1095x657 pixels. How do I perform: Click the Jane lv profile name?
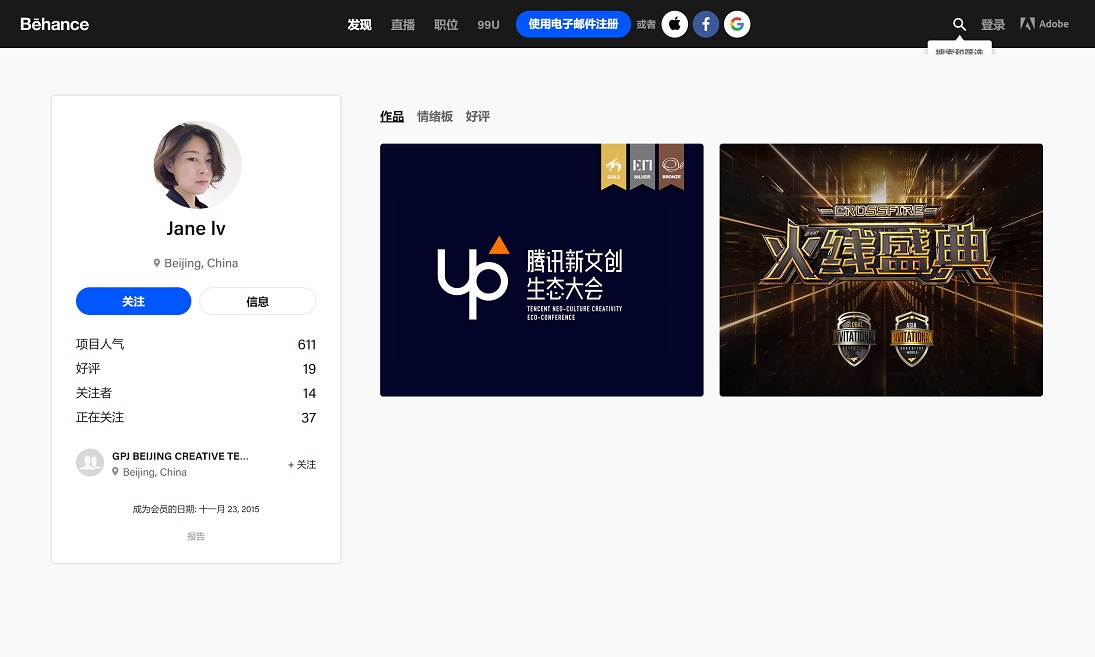(196, 228)
